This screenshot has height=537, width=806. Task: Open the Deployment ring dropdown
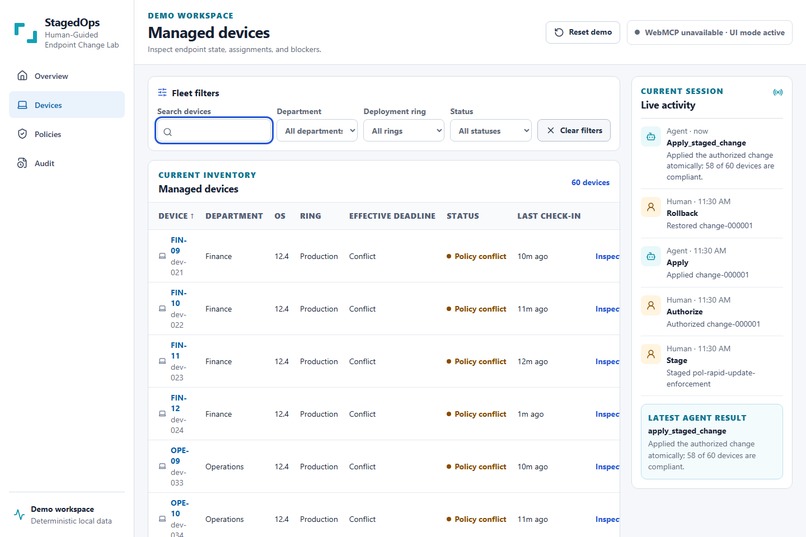404,131
